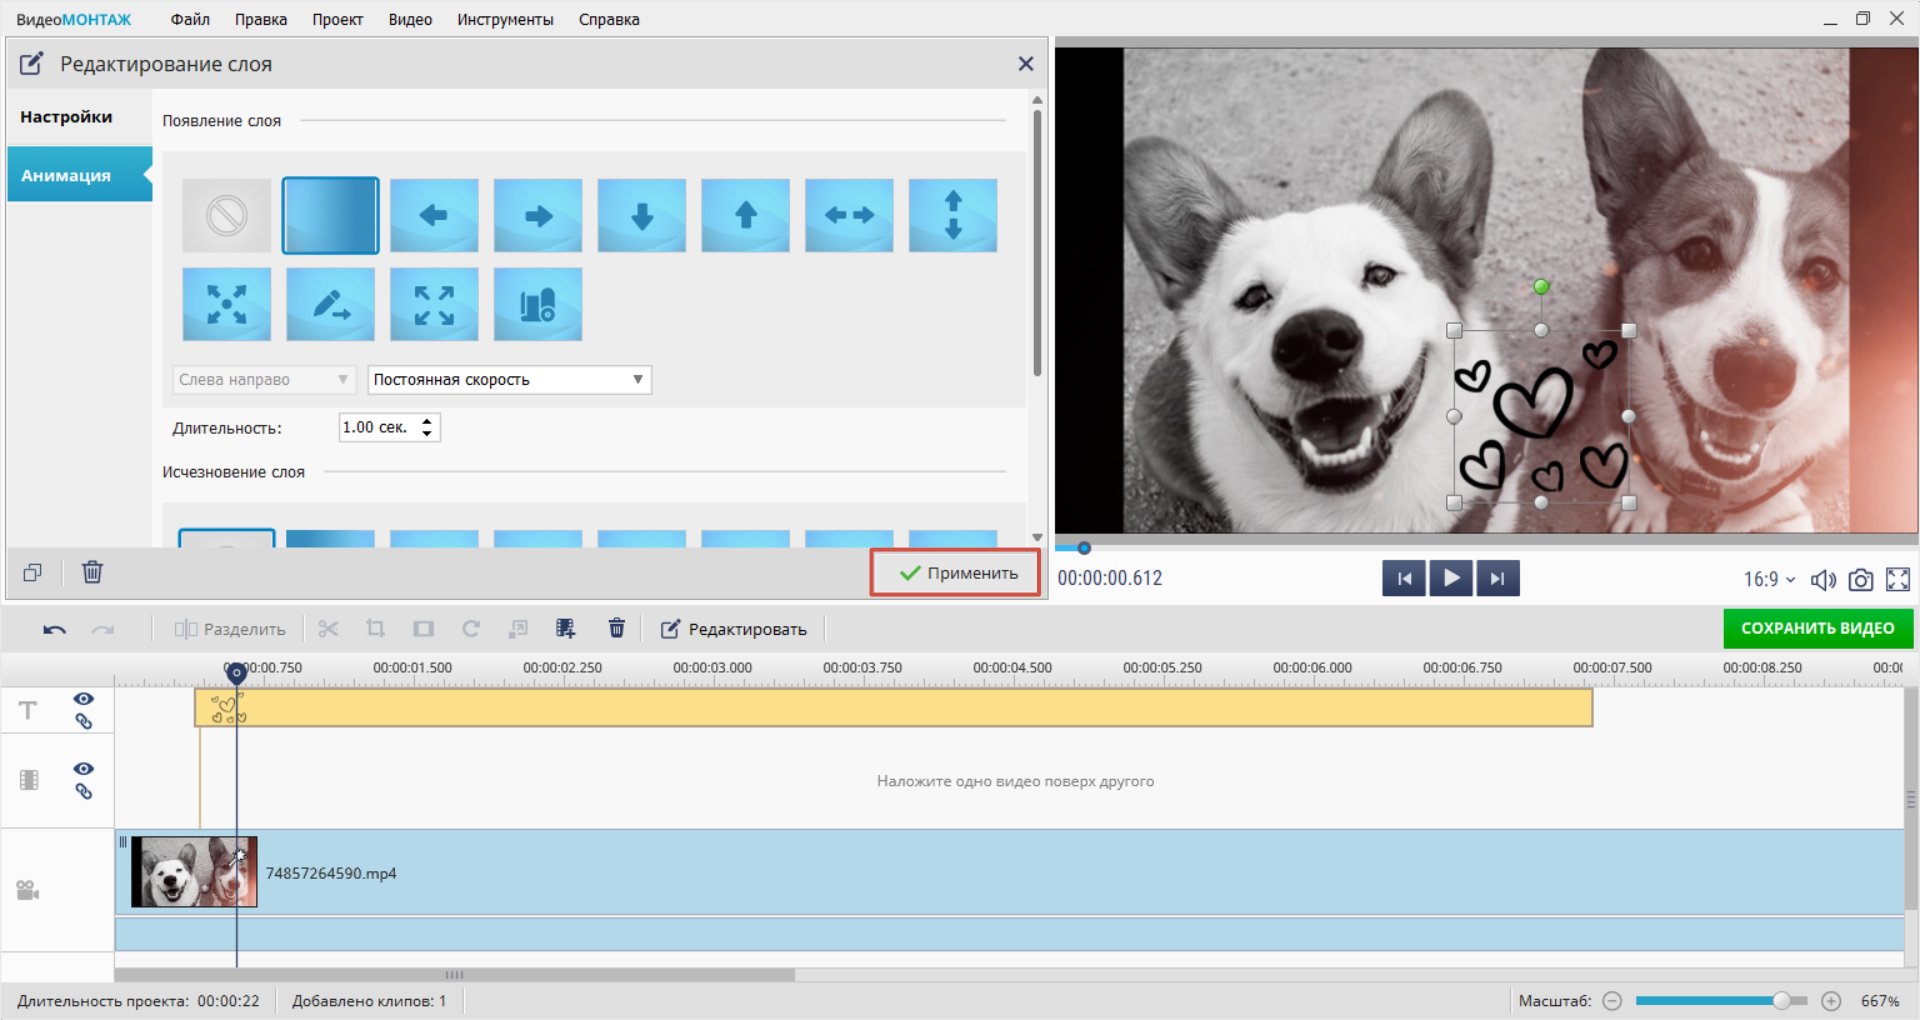Click the undo arrow in the timeline toolbar
Viewport: 1920px width, 1020px height.
[55, 629]
